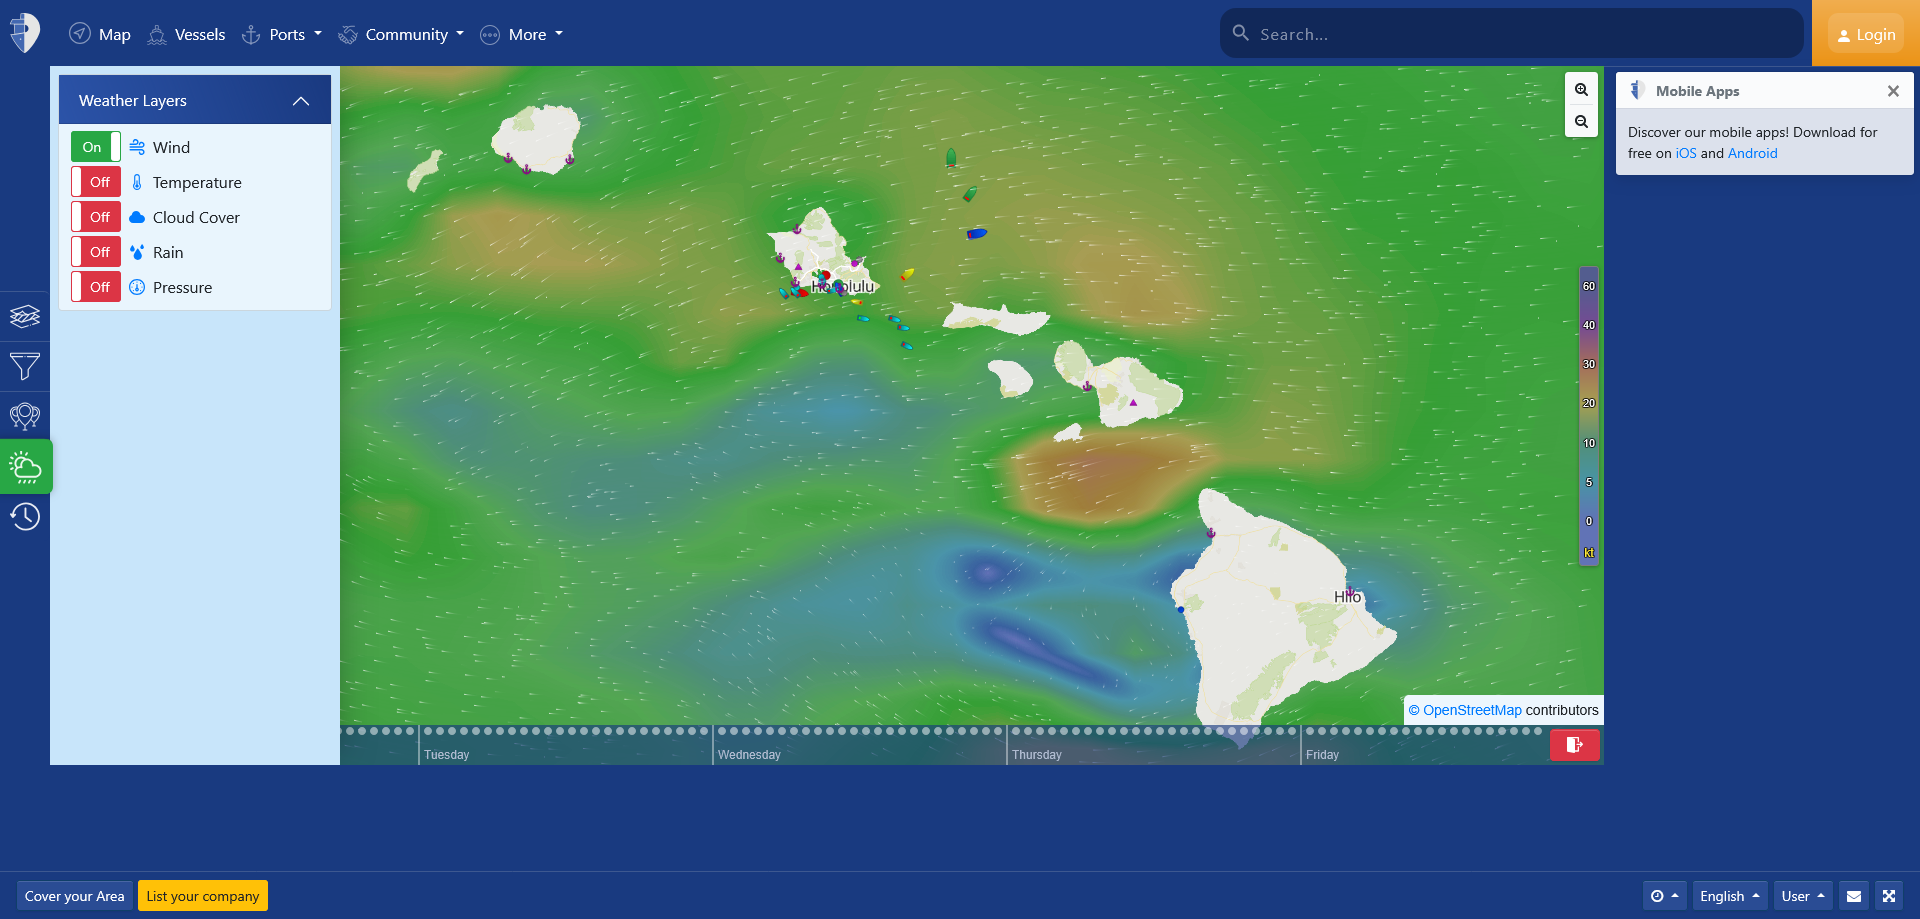
Task: Click the search magnifier icon
Action: pos(1241,33)
